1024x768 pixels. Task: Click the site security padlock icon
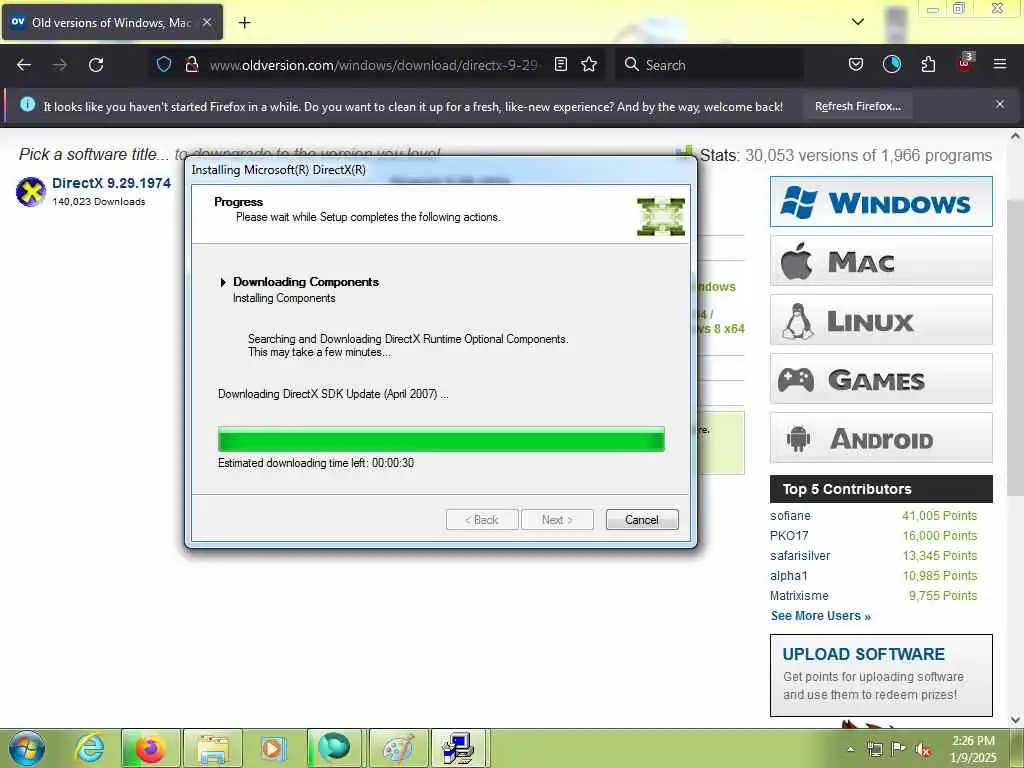click(x=191, y=64)
